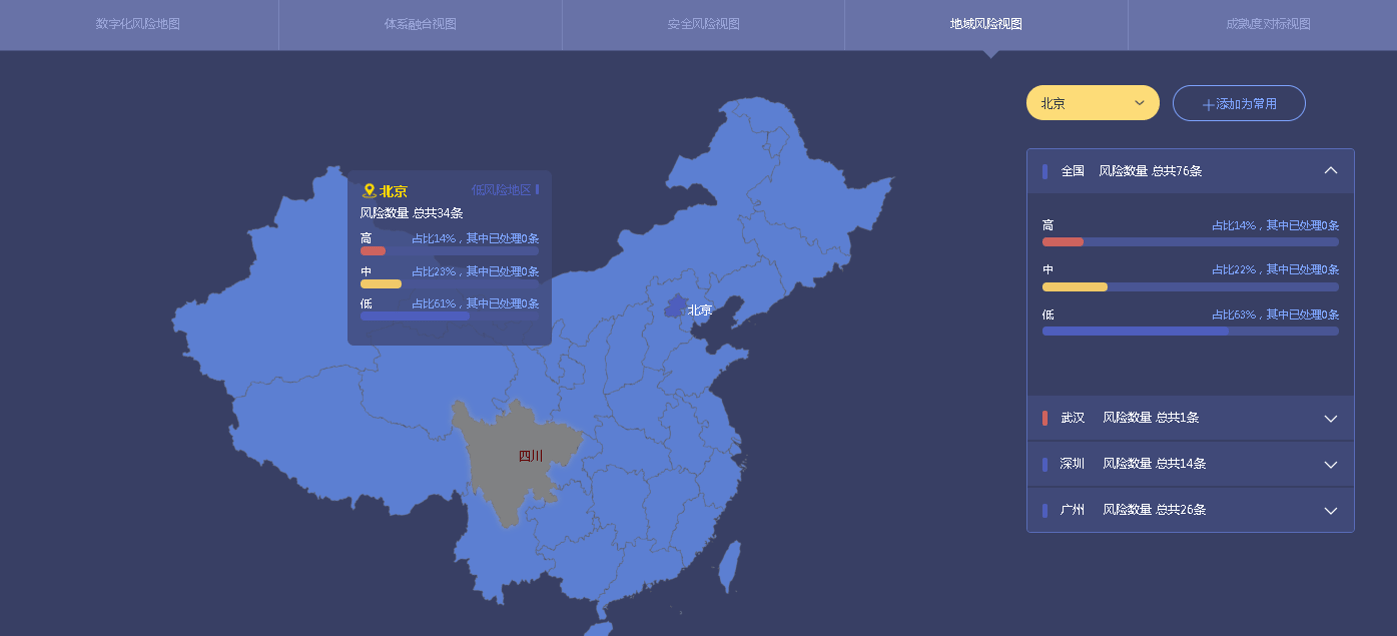This screenshot has height=636, width=1397.
Task: Expand the 武汉 risk row
Action: [1330, 418]
